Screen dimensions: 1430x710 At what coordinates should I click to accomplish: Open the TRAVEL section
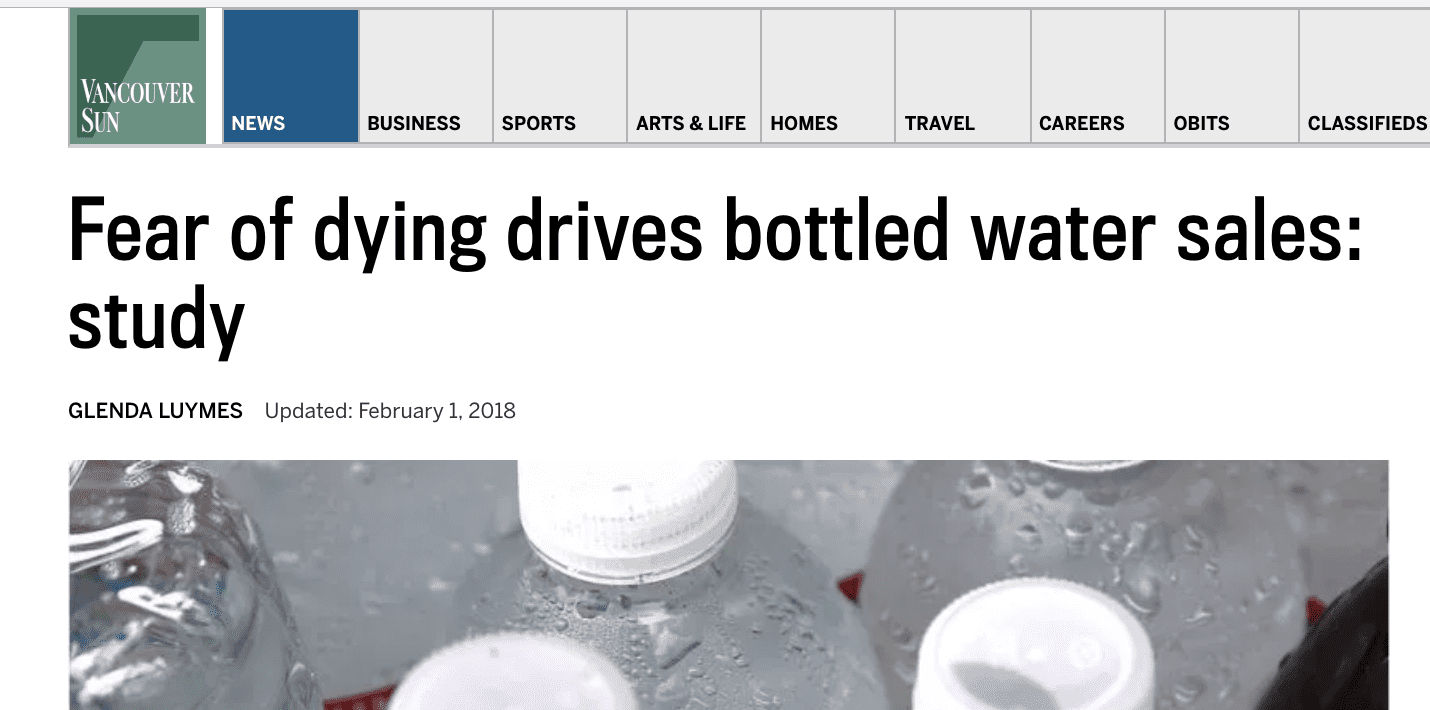[963, 76]
